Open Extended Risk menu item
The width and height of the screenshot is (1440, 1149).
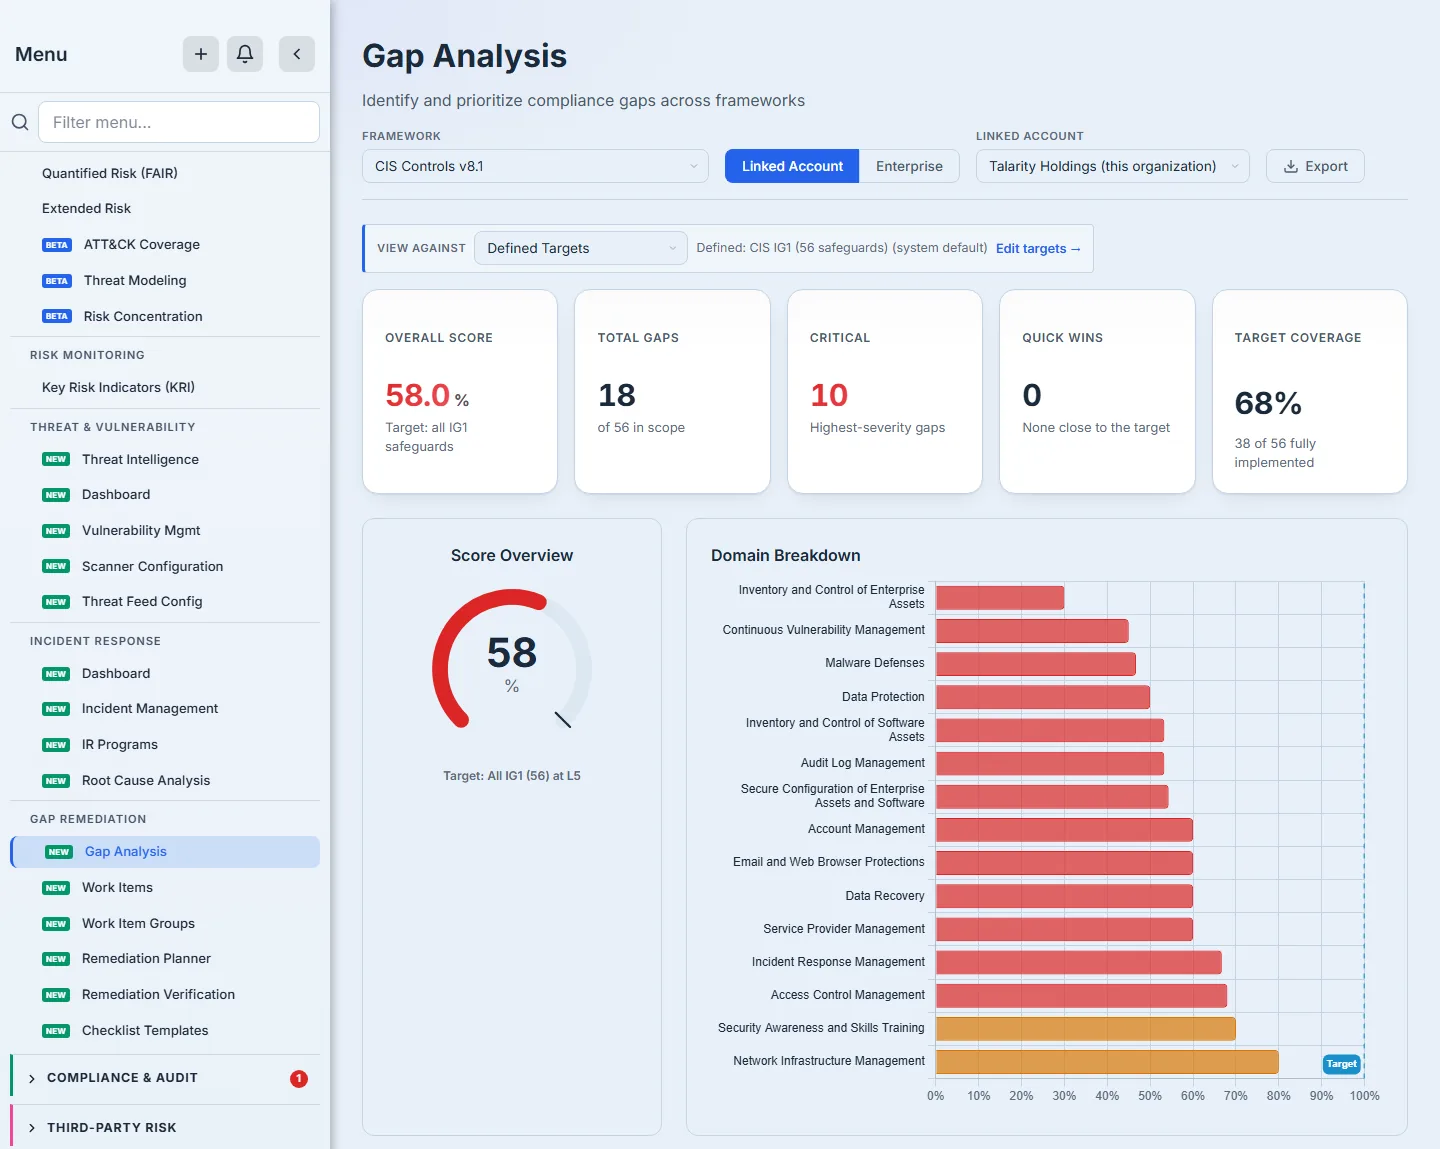(86, 208)
